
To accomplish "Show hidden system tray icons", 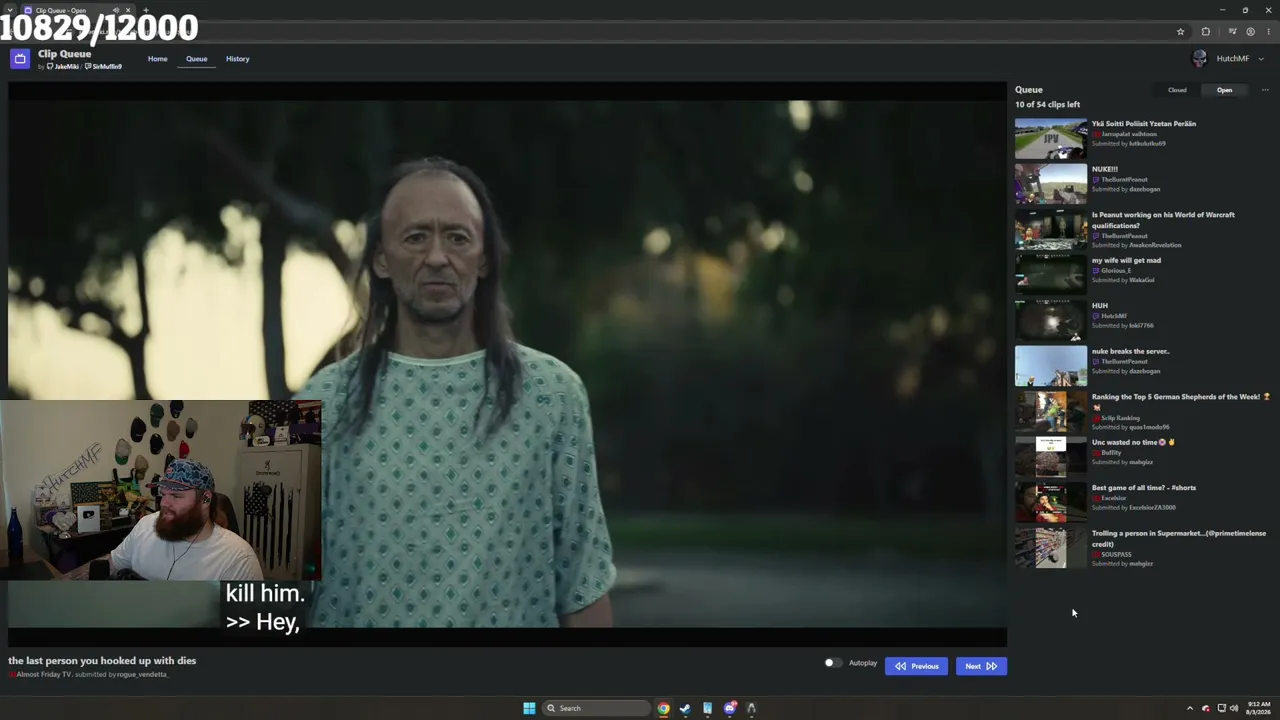I will click(x=1189, y=708).
